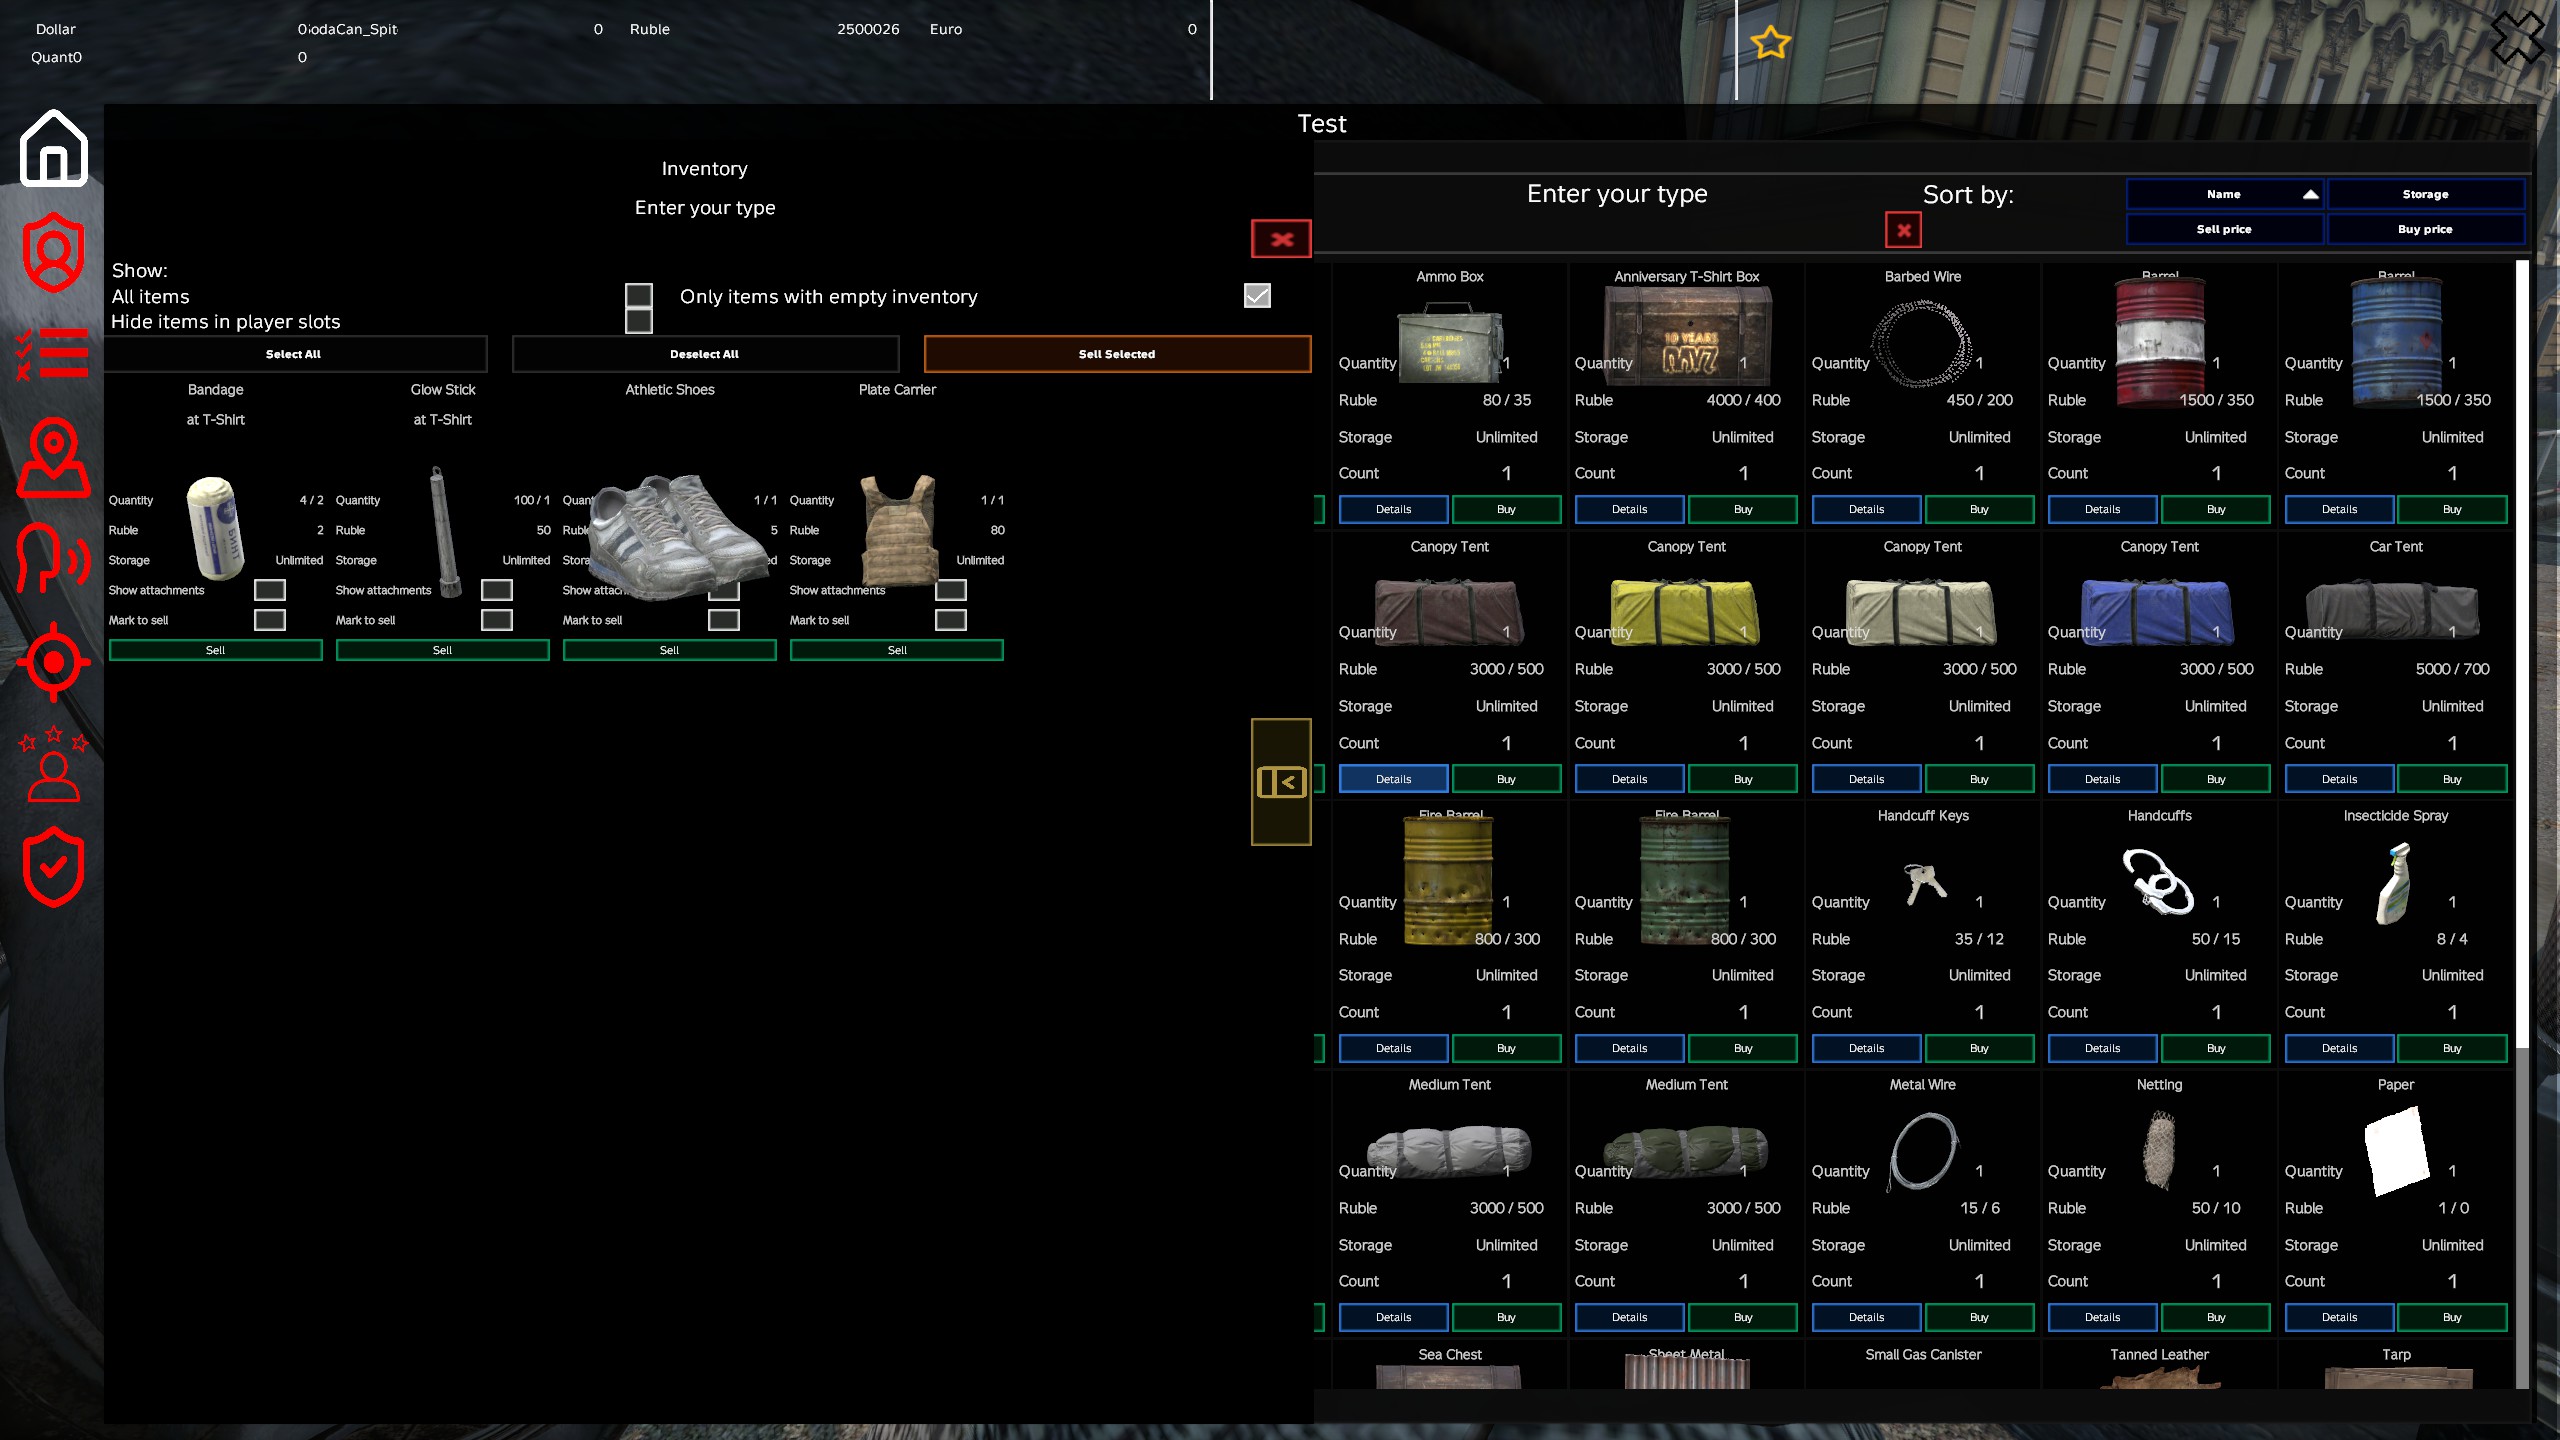Buy the Paper item

[x=2452, y=1317]
